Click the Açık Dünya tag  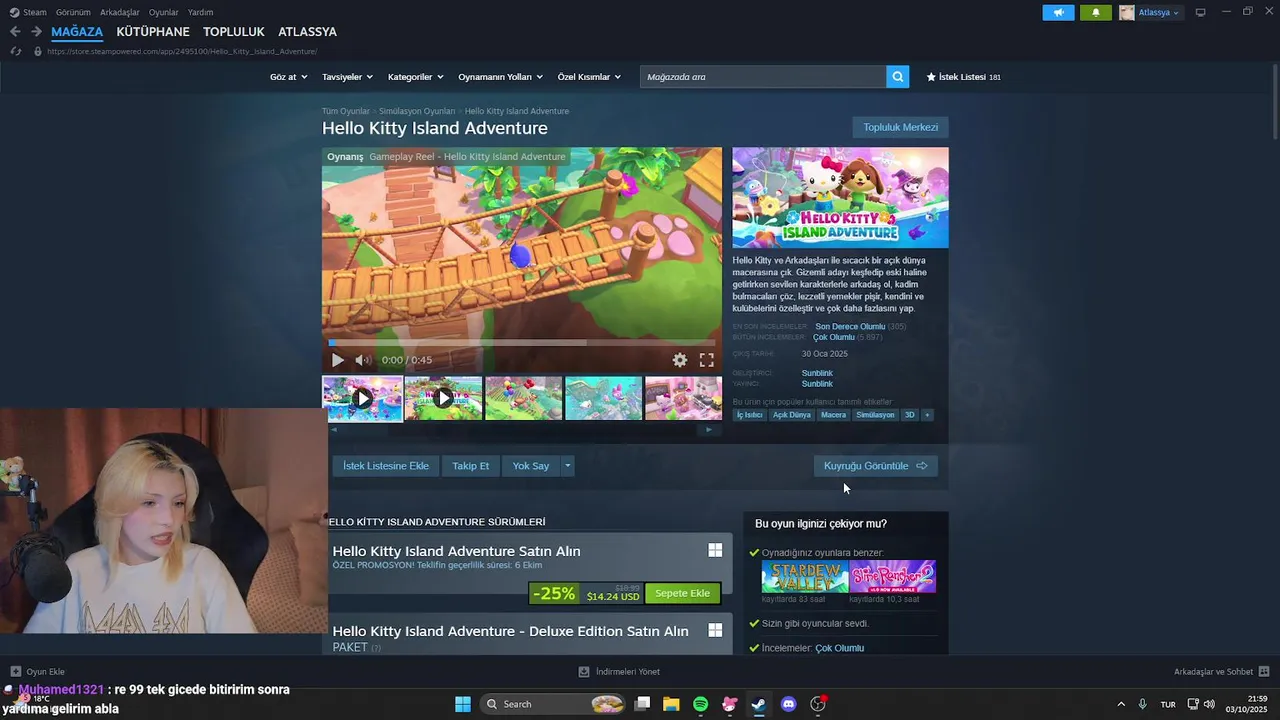click(792, 415)
